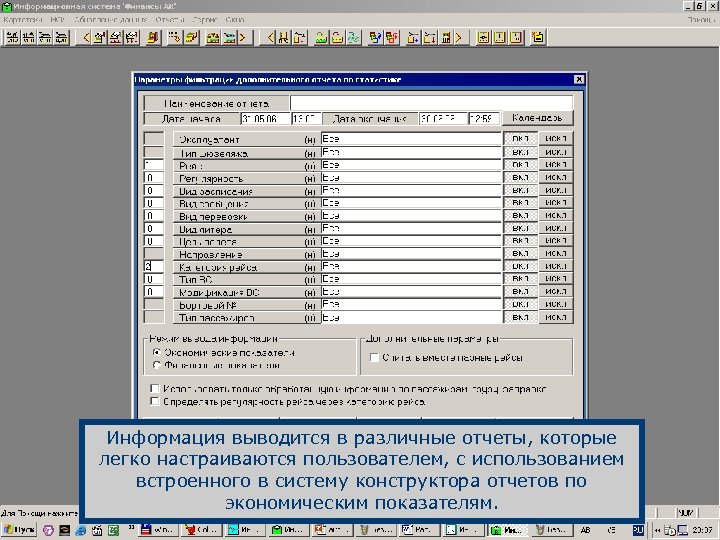Click the green padlock toolbar icon
720x540 pixels.
click(321, 37)
